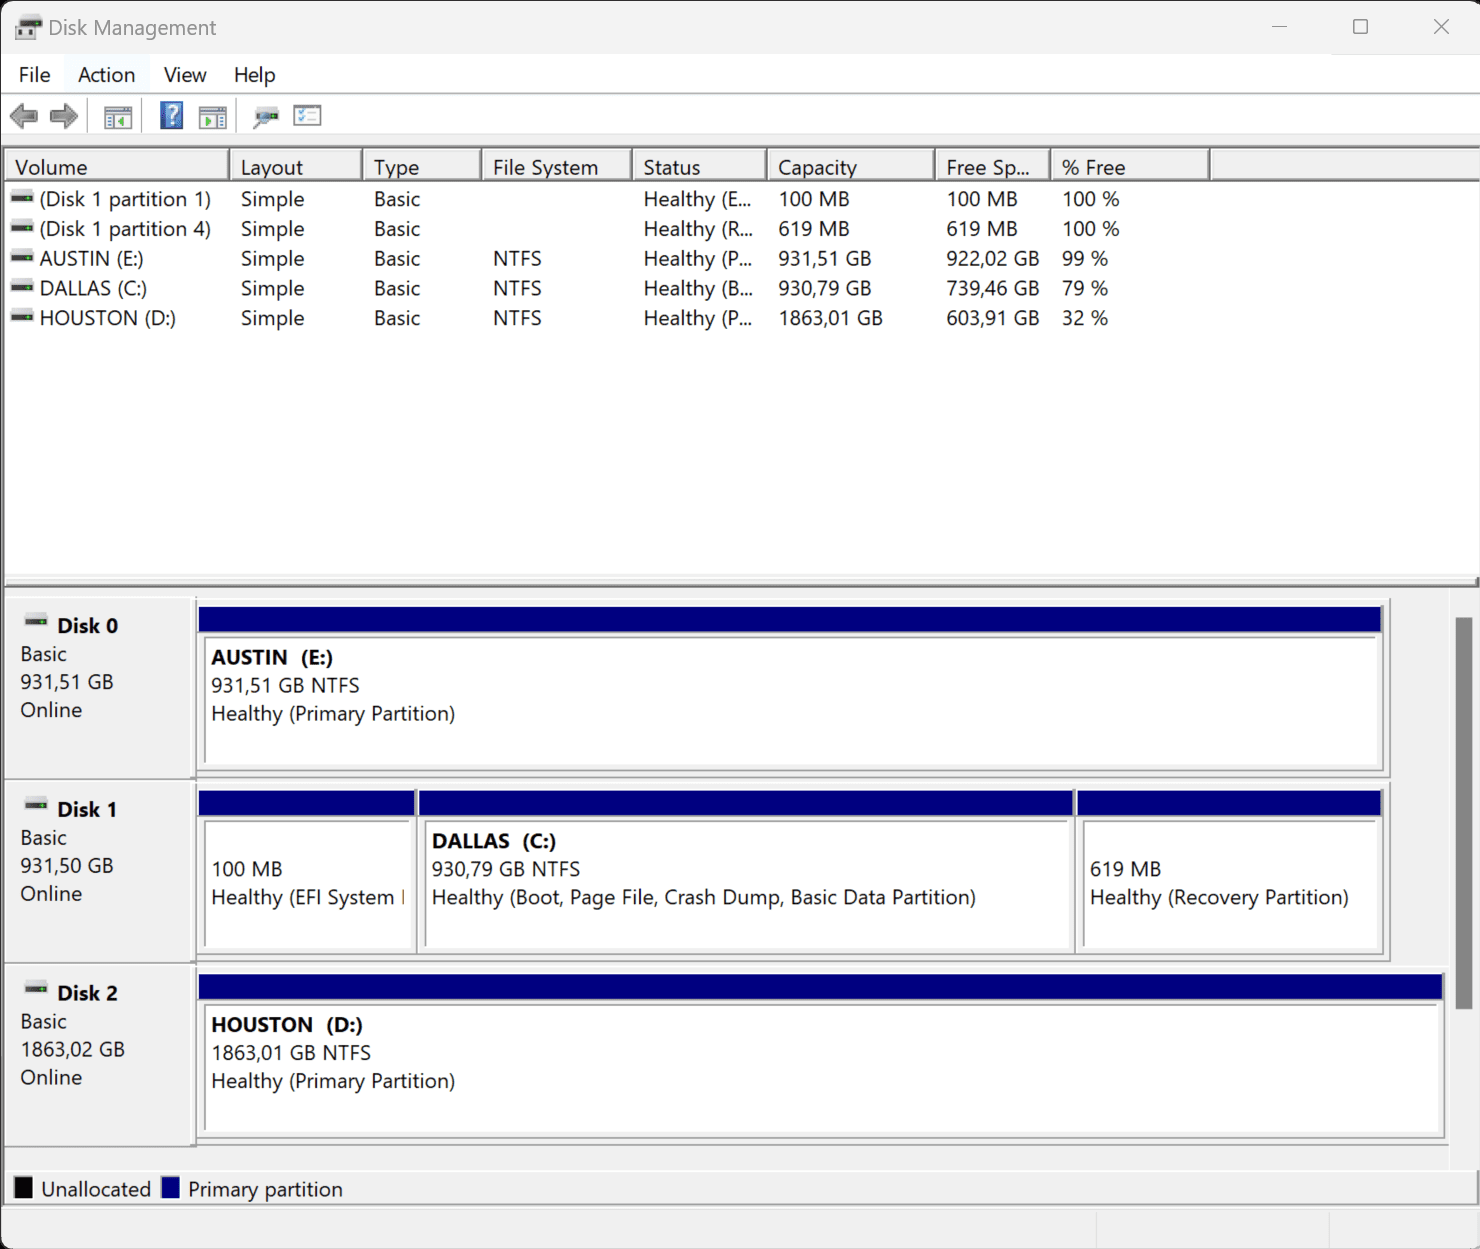Click the Healthy (R... status cell
Image resolution: width=1480 pixels, height=1249 pixels.
(x=698, y=229)
